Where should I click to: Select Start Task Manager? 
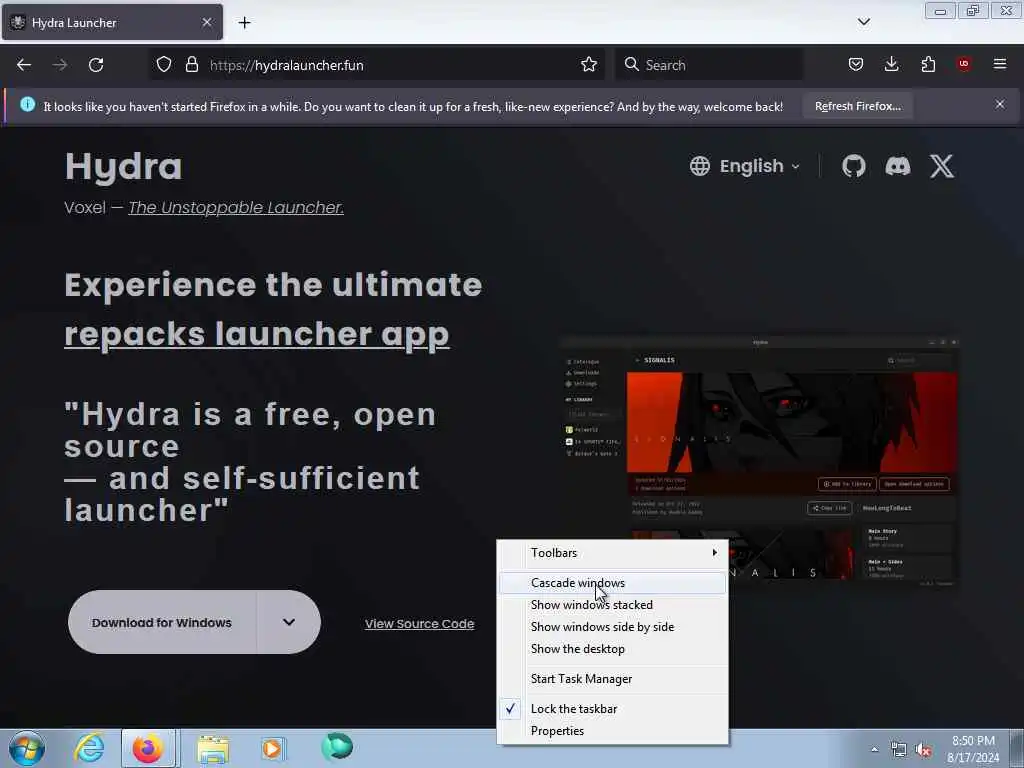613,679
